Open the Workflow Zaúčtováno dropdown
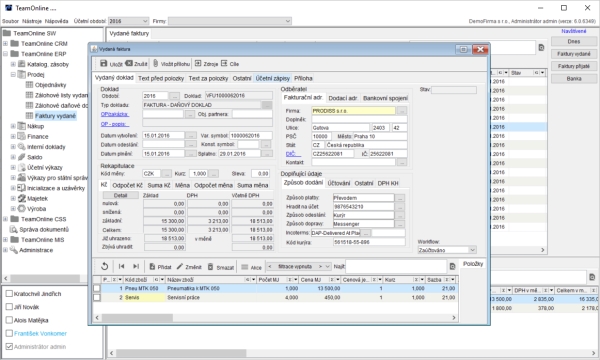The width and height of the screenshot is (600, 360). [447, 250]
